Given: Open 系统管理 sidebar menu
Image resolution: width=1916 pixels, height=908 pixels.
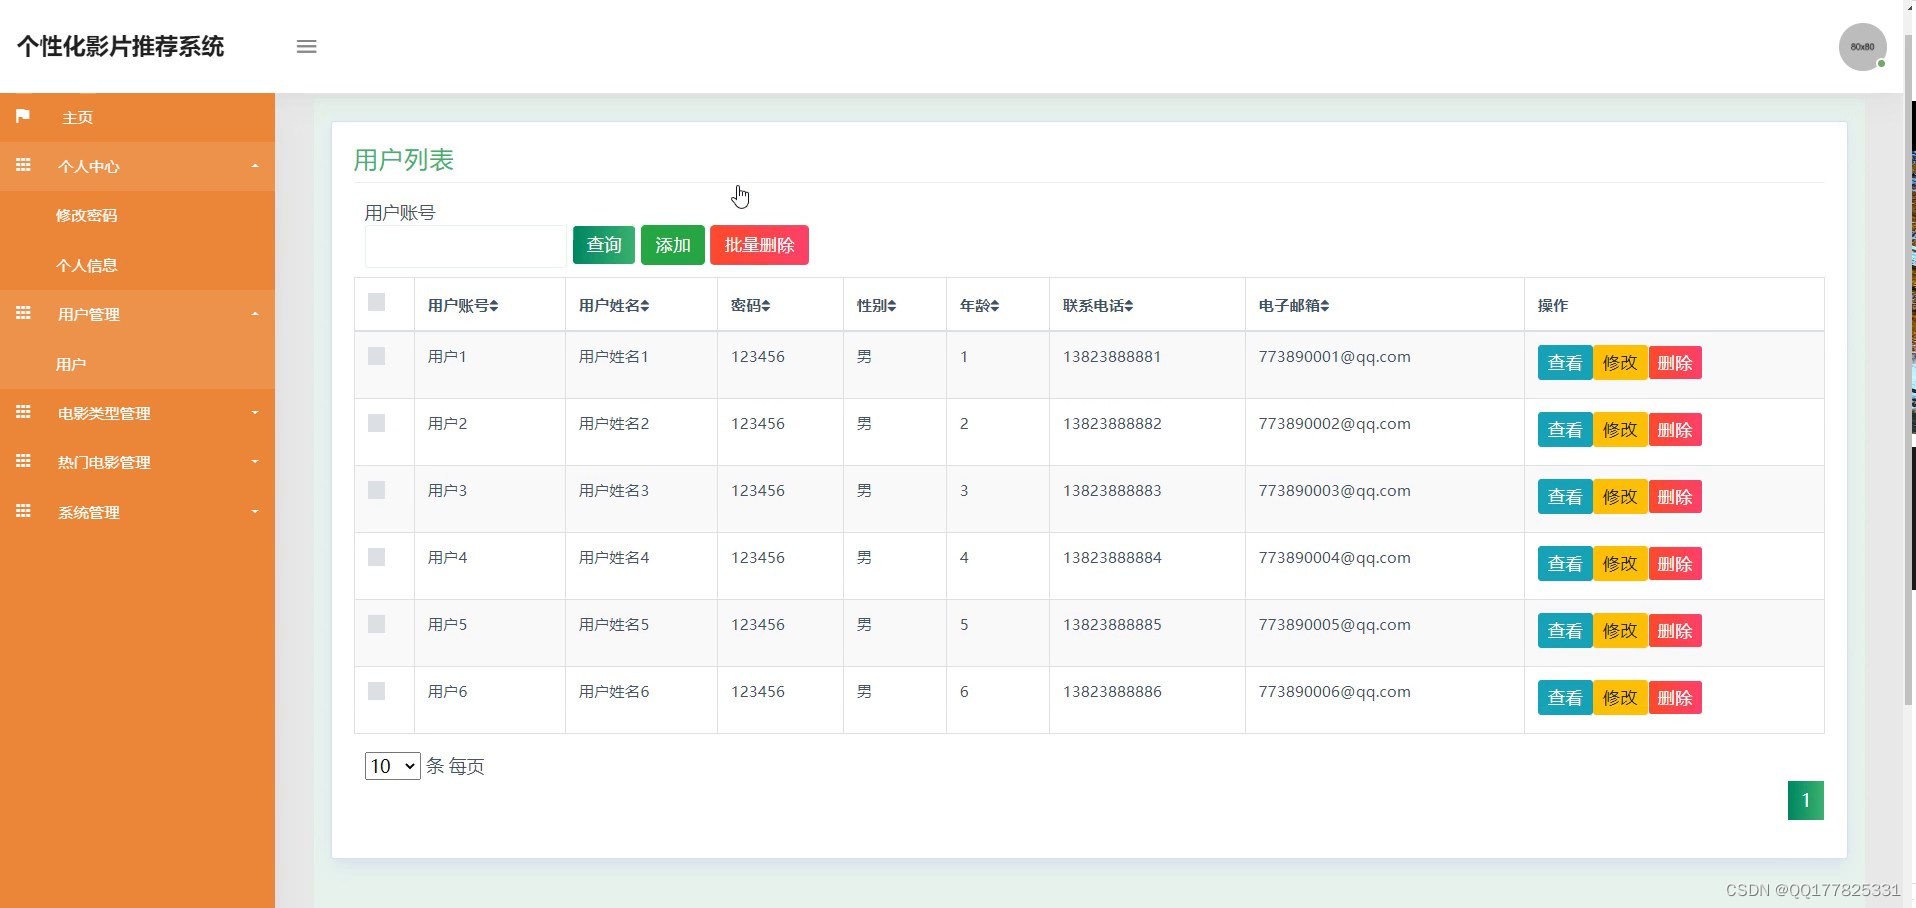Looking at the screenshot, I should pos(137,512).
